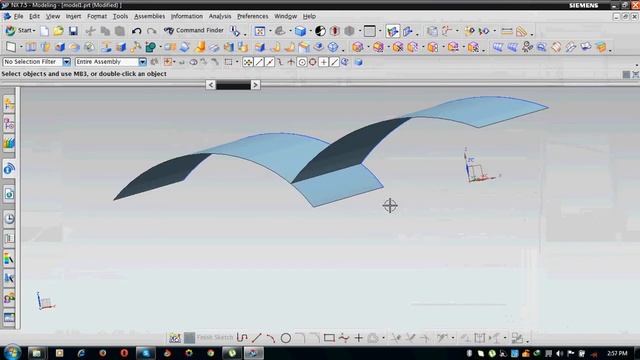Image resolution: width=640 pixels, height=360 pixels.
Task: Select the Profile sketch curve tool
Action: click(x=242, y=338)
